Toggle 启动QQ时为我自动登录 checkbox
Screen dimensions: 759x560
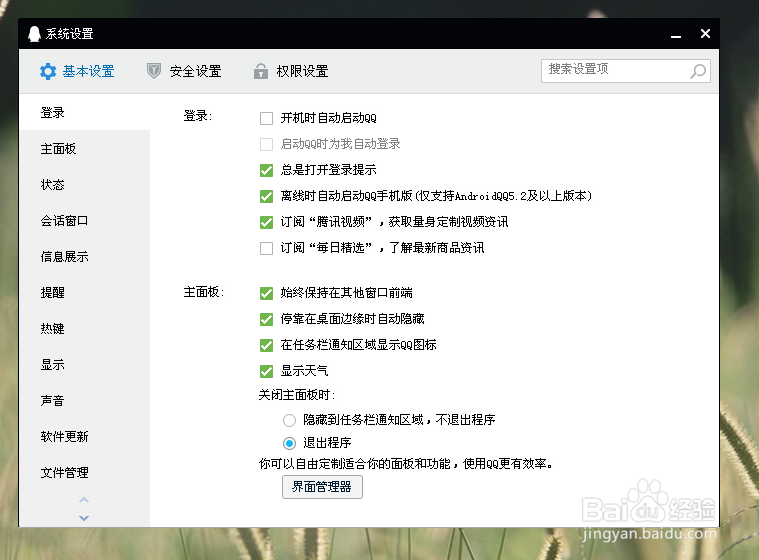(x=266, y=144)
